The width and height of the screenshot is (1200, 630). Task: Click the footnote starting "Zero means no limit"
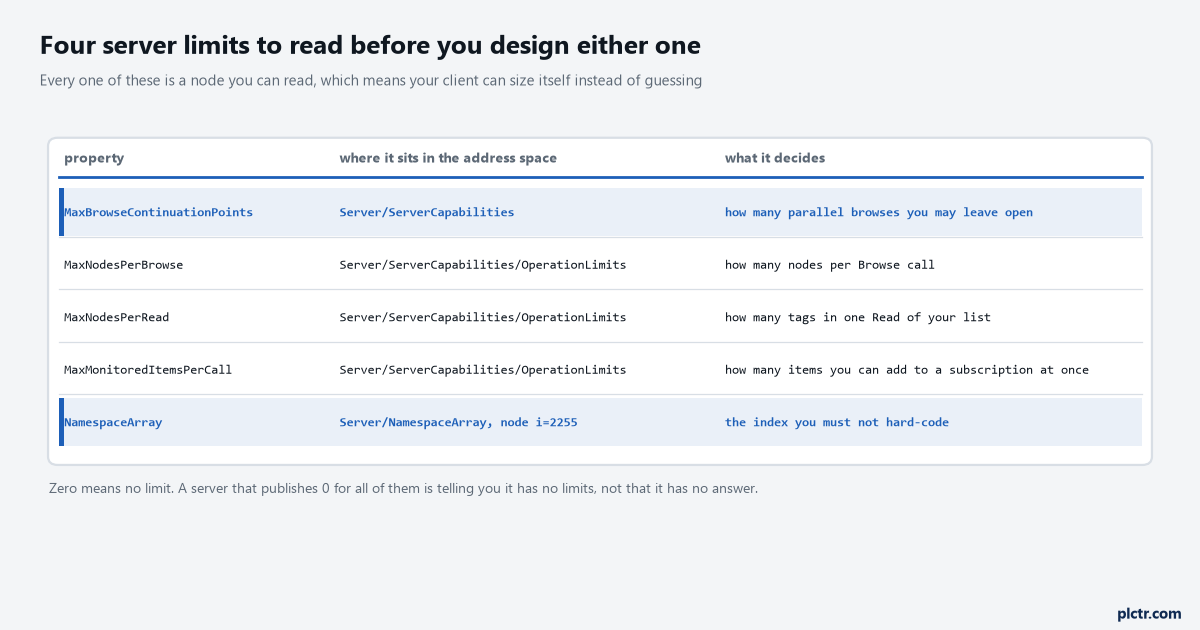[403, 489]
